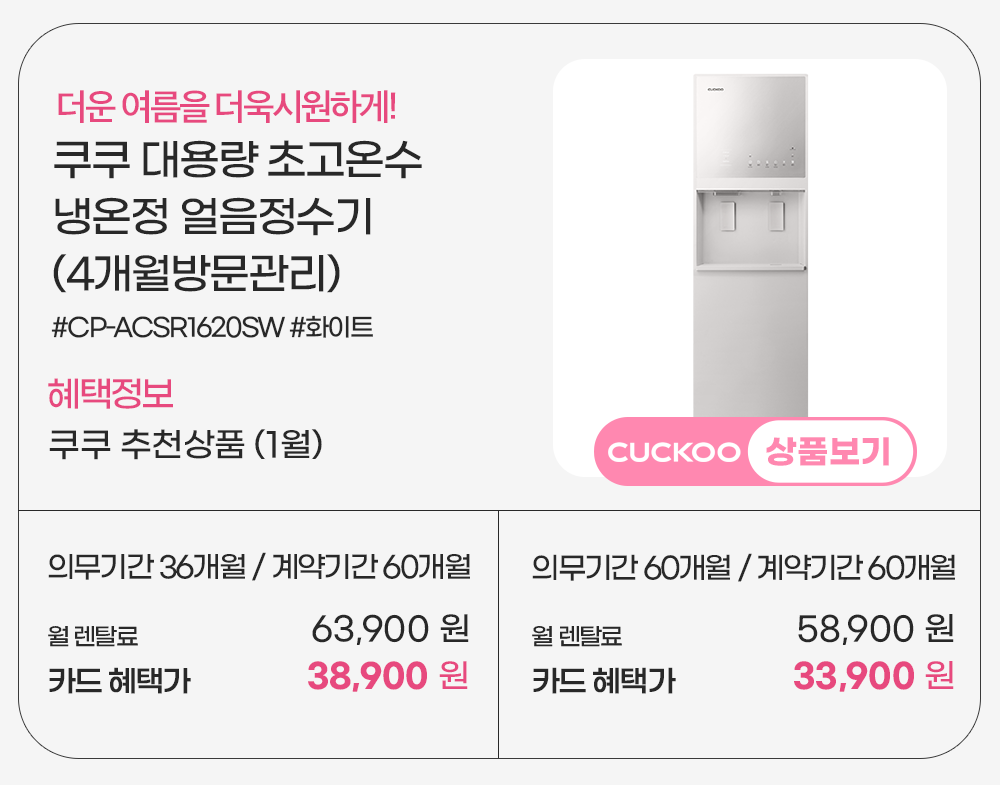Click the right water dispenser outlet
1000x785 pixels.
775,216
